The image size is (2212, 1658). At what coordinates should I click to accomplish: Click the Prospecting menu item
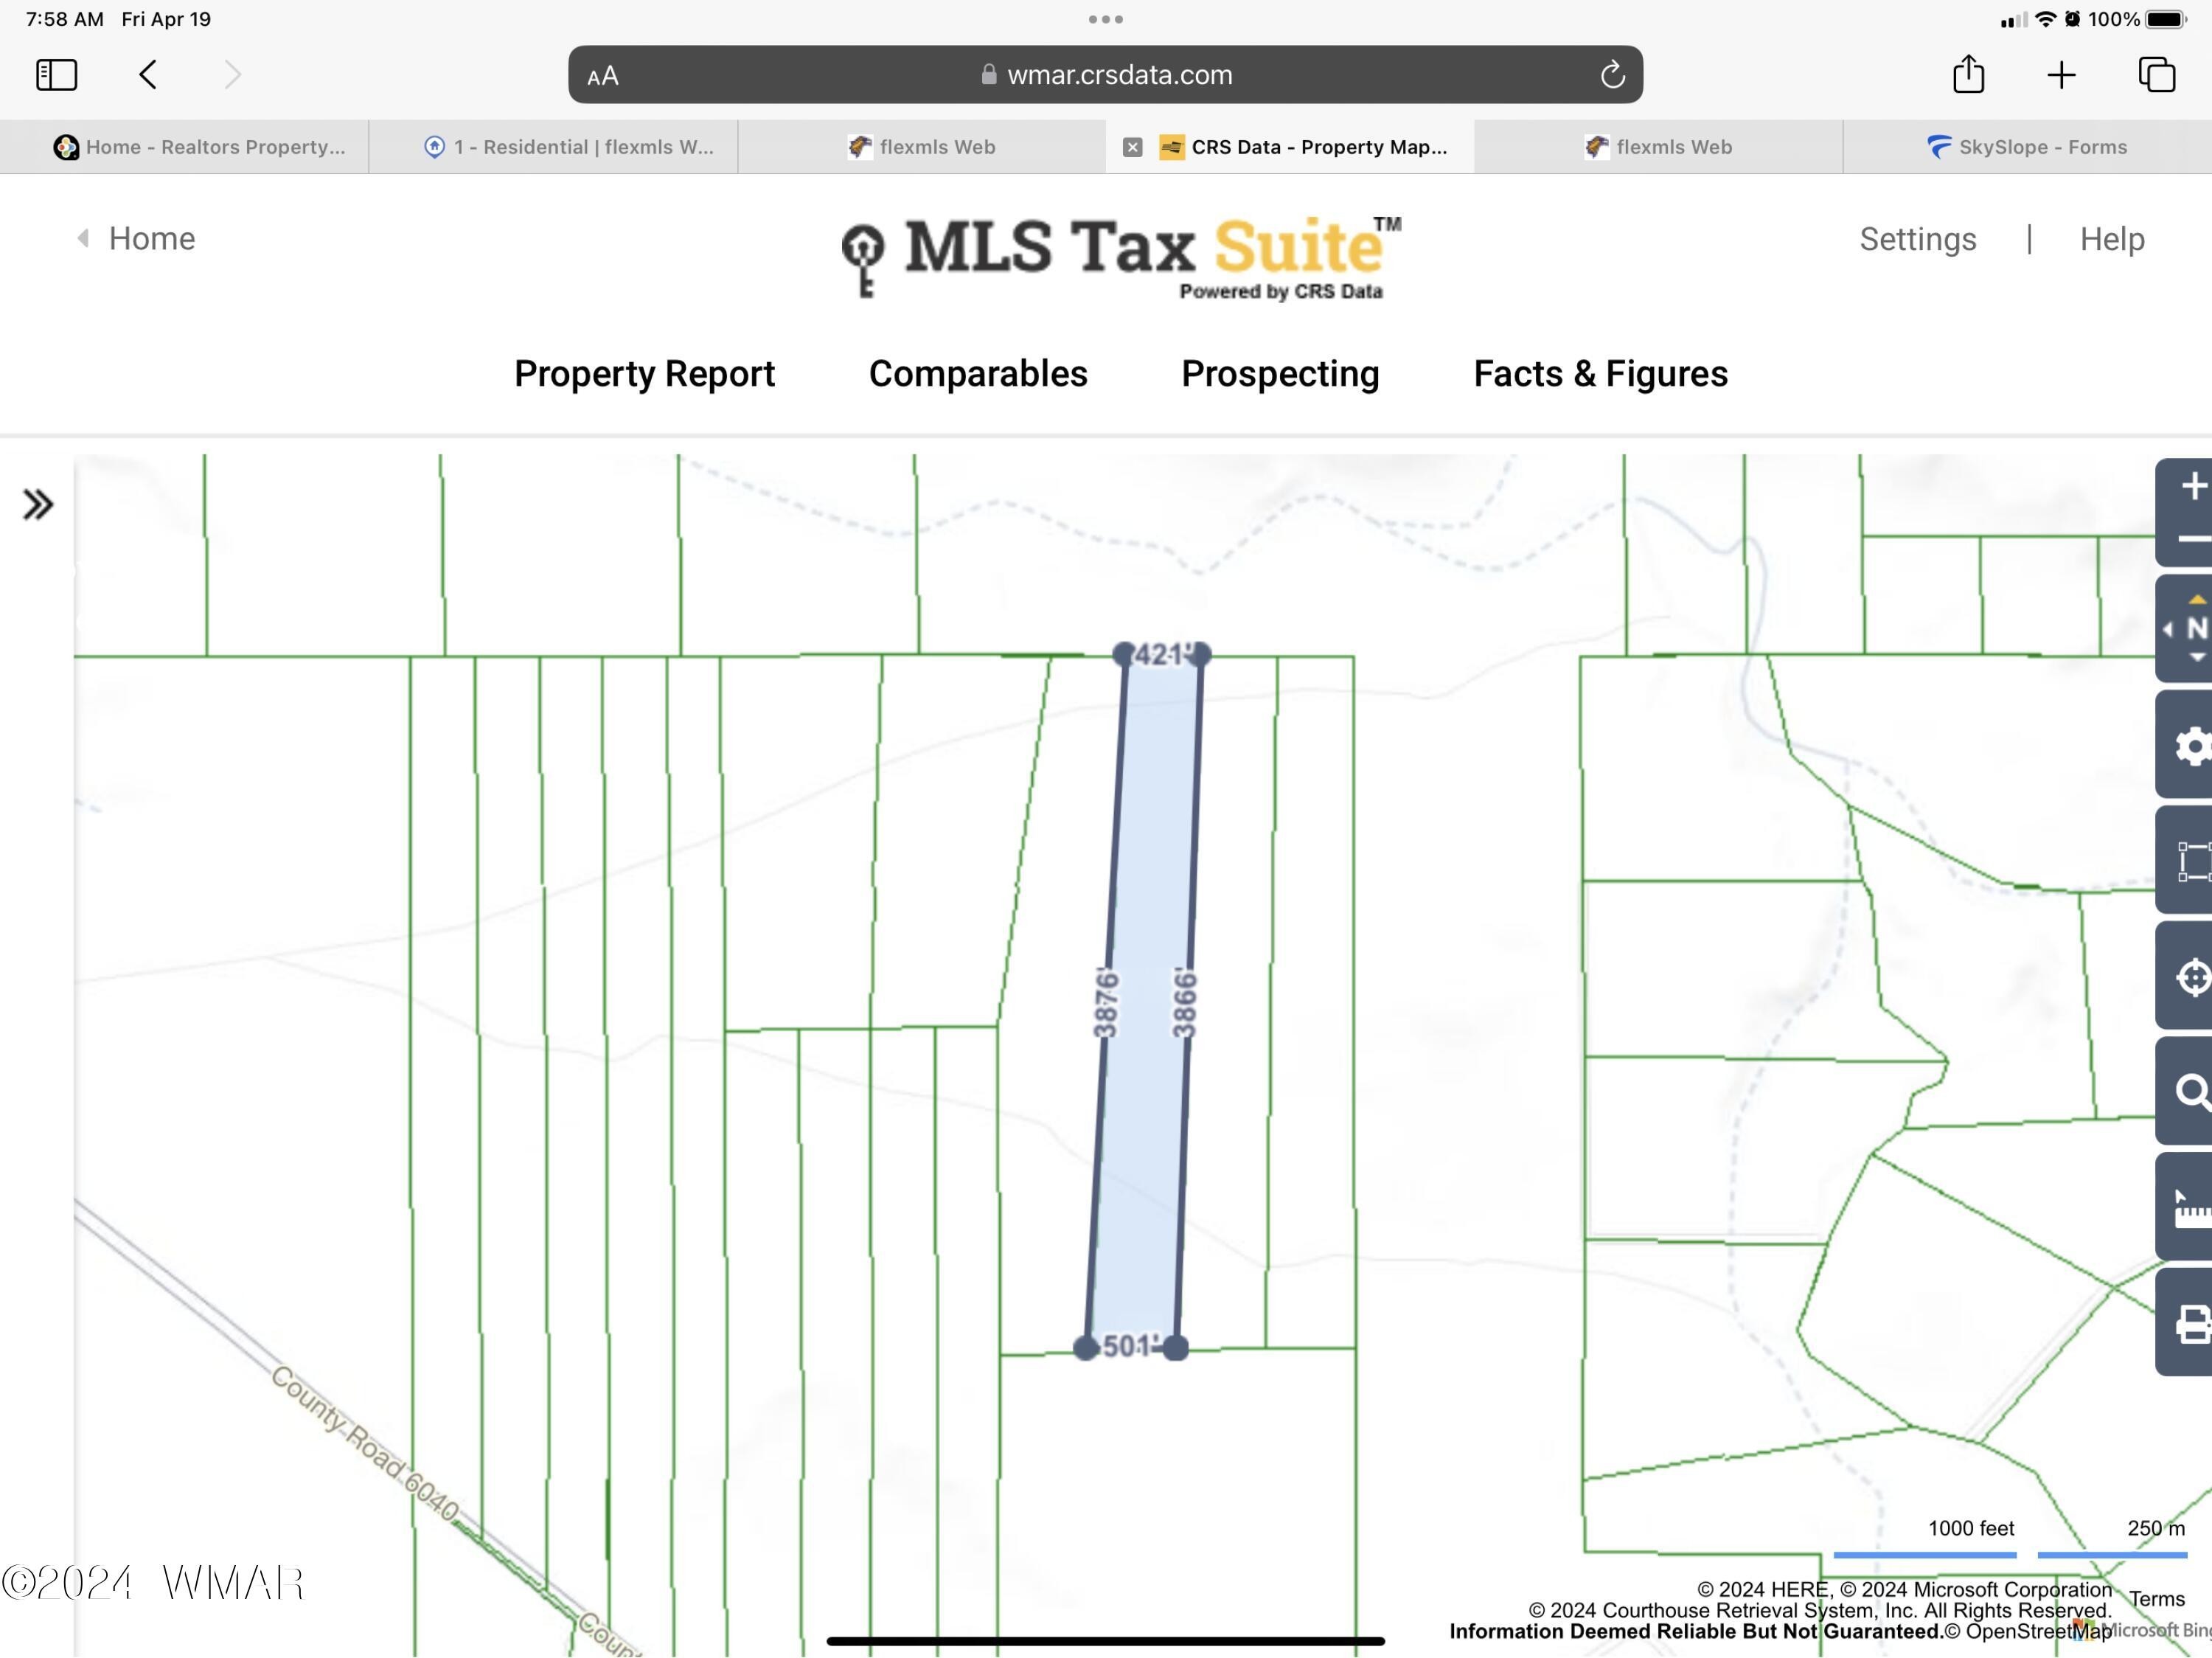point(1279,371)
